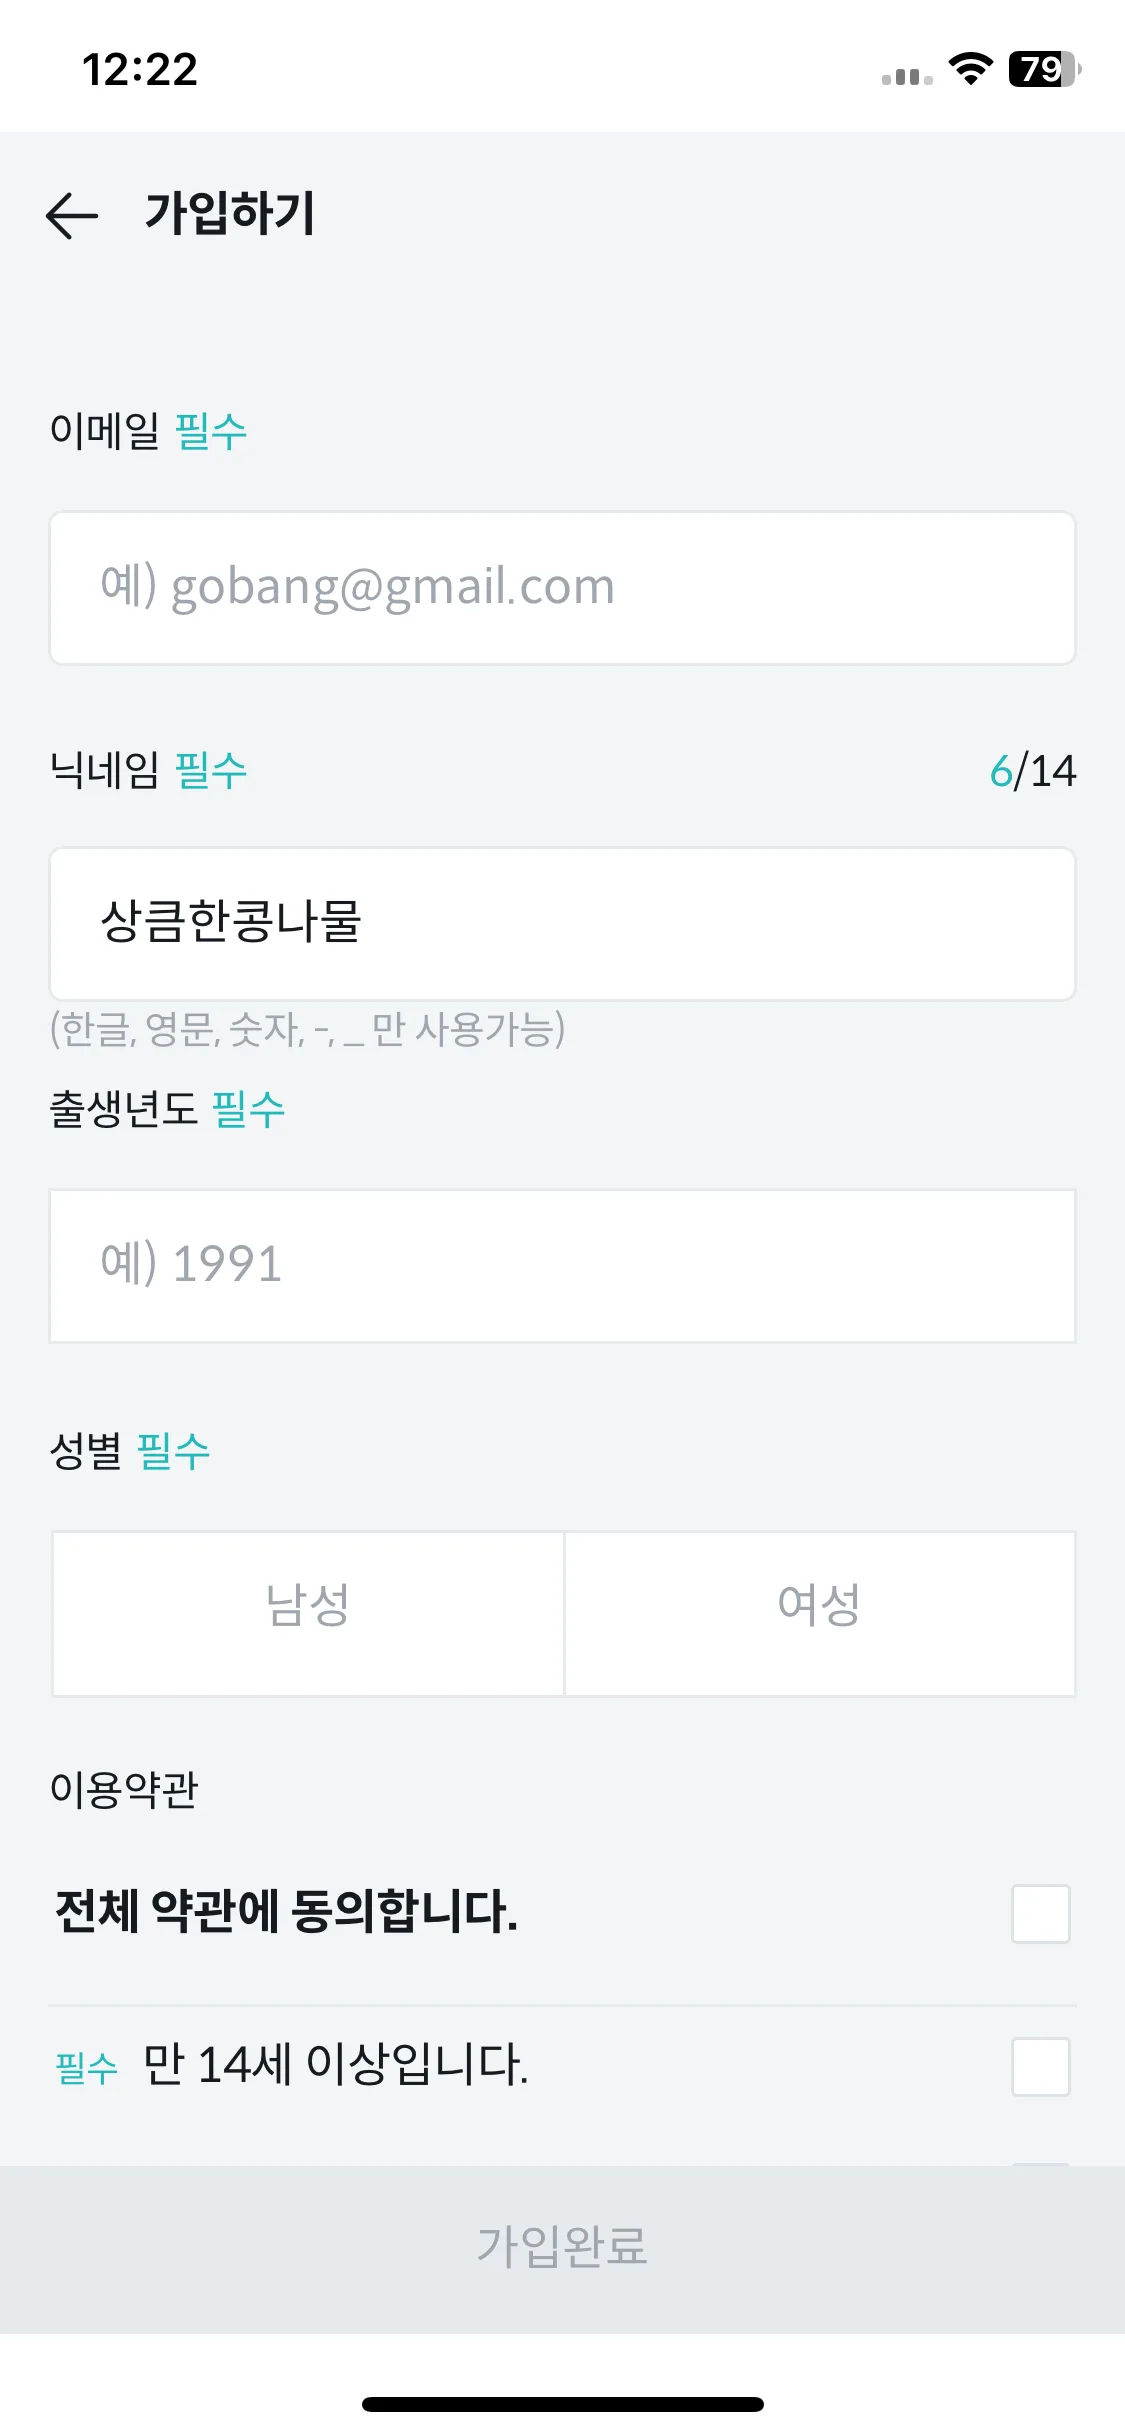Check the over 14 years old checkbox

1041,2066
